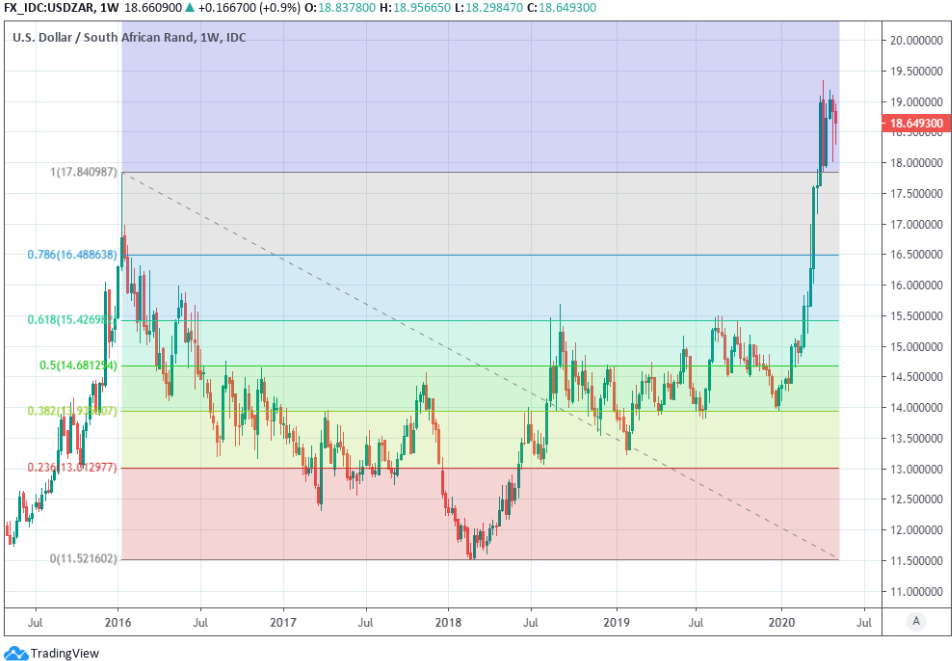Select the FX_IDC:USDZAR symbol in header
The width and height of the screenshot is (952, 661).
48,8
